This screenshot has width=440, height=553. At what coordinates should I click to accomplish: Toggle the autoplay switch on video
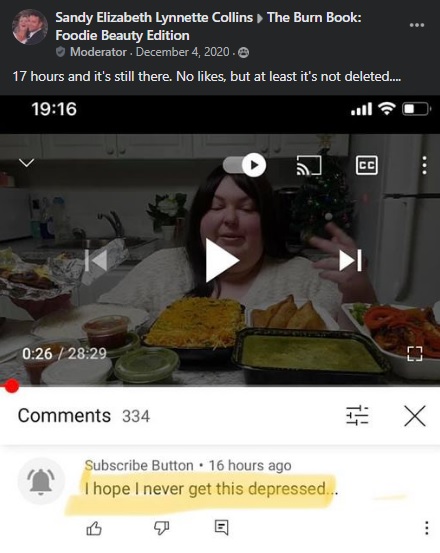coord(244,165)
